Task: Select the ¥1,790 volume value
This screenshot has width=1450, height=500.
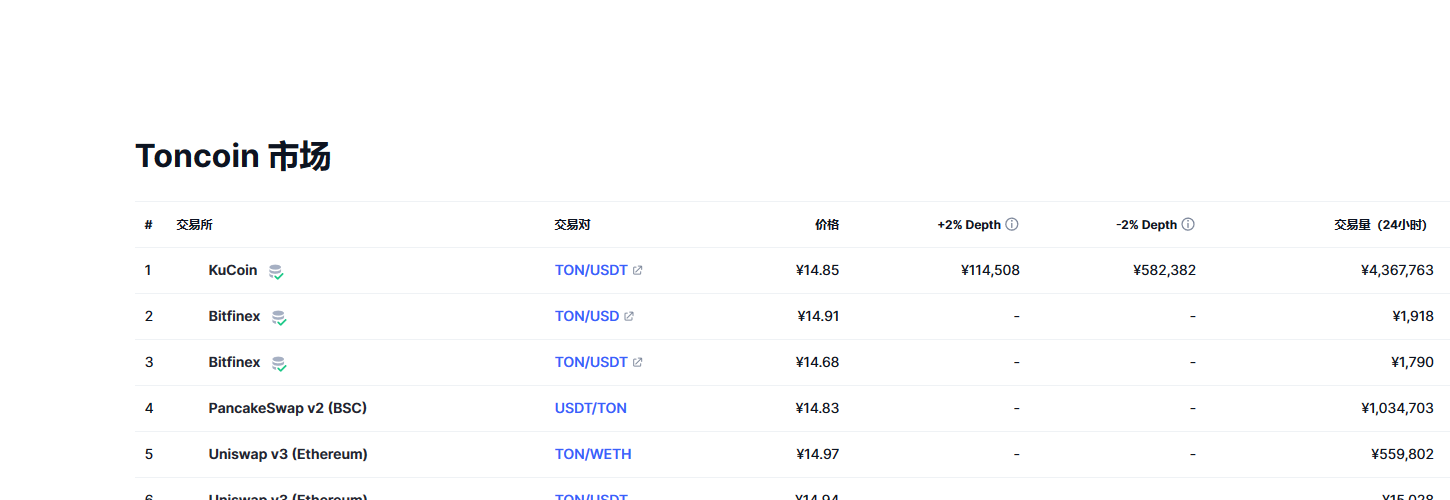Action: pos(1412,362)
